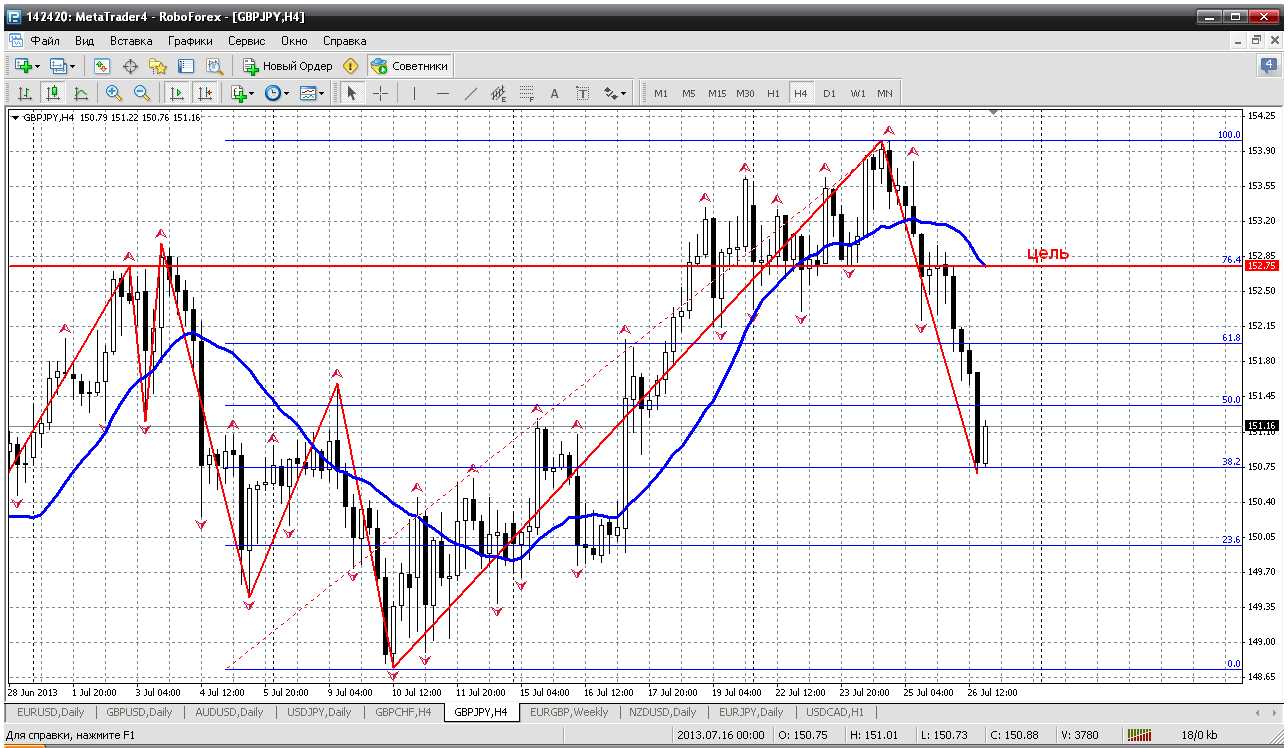Select the text label tool
The width and height of the screenshot is (1288, 748).
coord(583,93)
